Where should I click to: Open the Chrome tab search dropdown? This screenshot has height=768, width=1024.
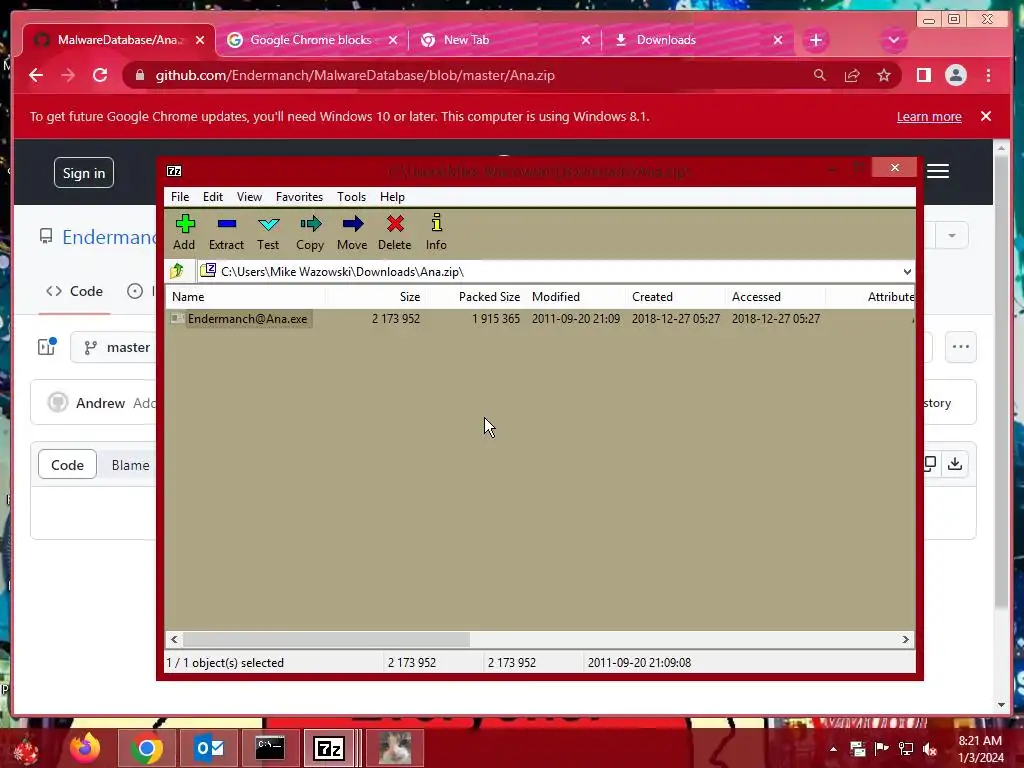(893, 40)
